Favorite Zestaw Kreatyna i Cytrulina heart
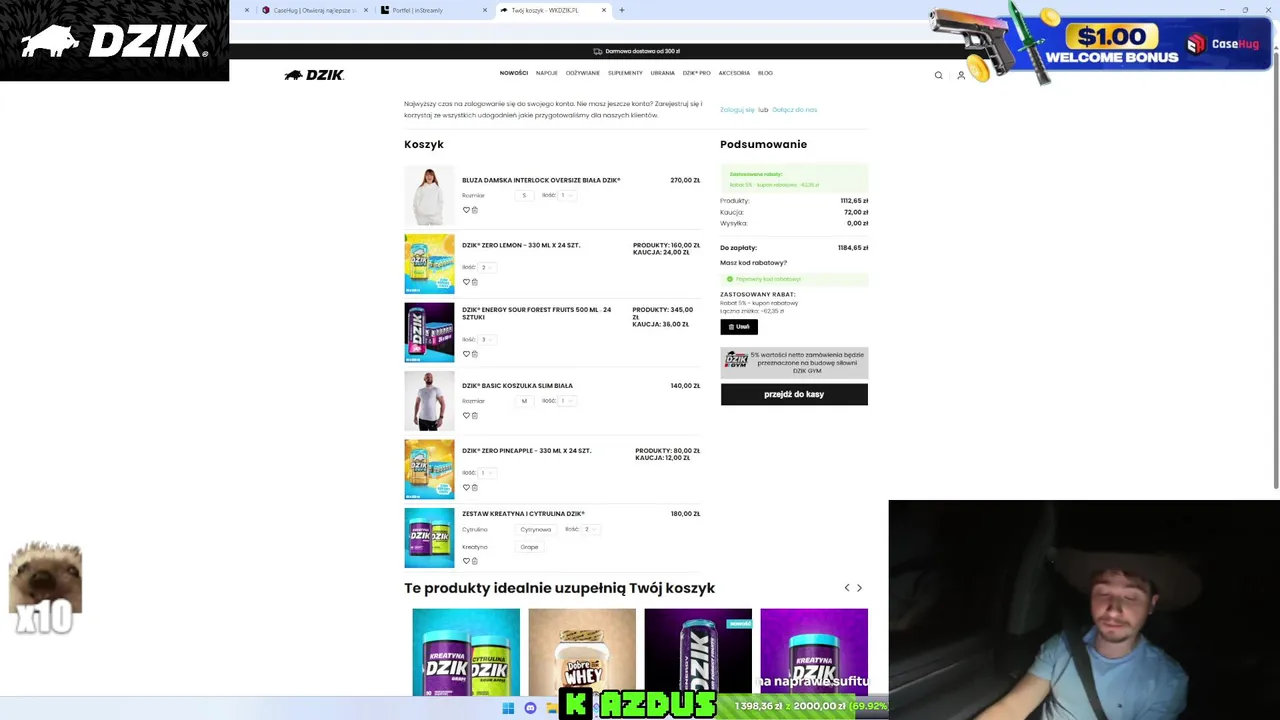Screen dimensions: 1280x720 tap(466, 561)
